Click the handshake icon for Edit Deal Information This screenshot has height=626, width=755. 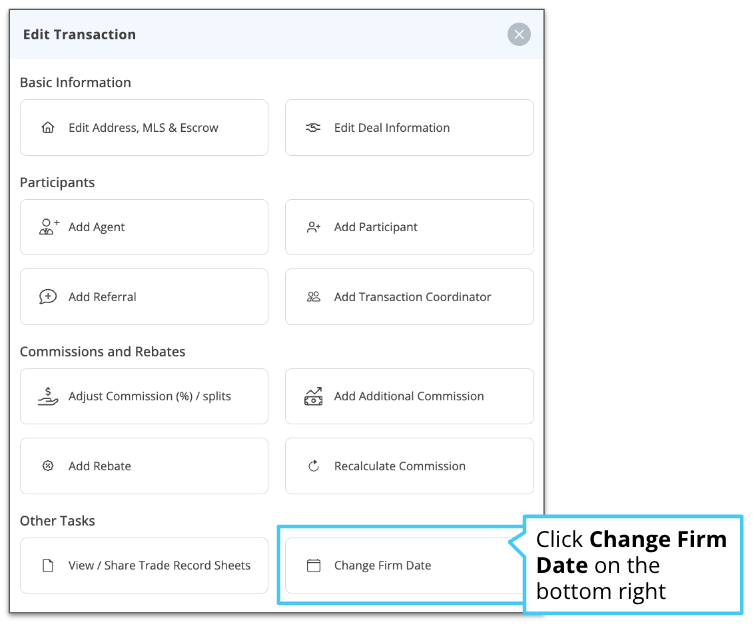[x=313, y=128]
